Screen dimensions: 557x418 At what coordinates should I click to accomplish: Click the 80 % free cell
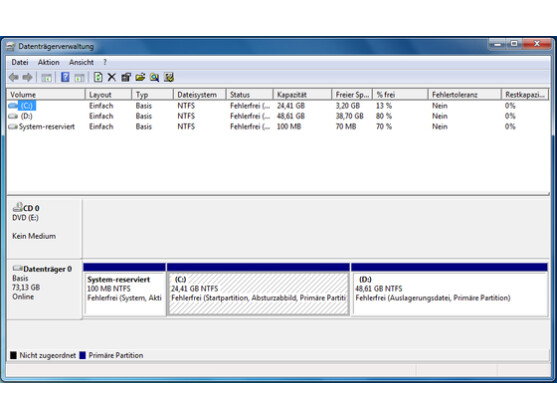384,116
